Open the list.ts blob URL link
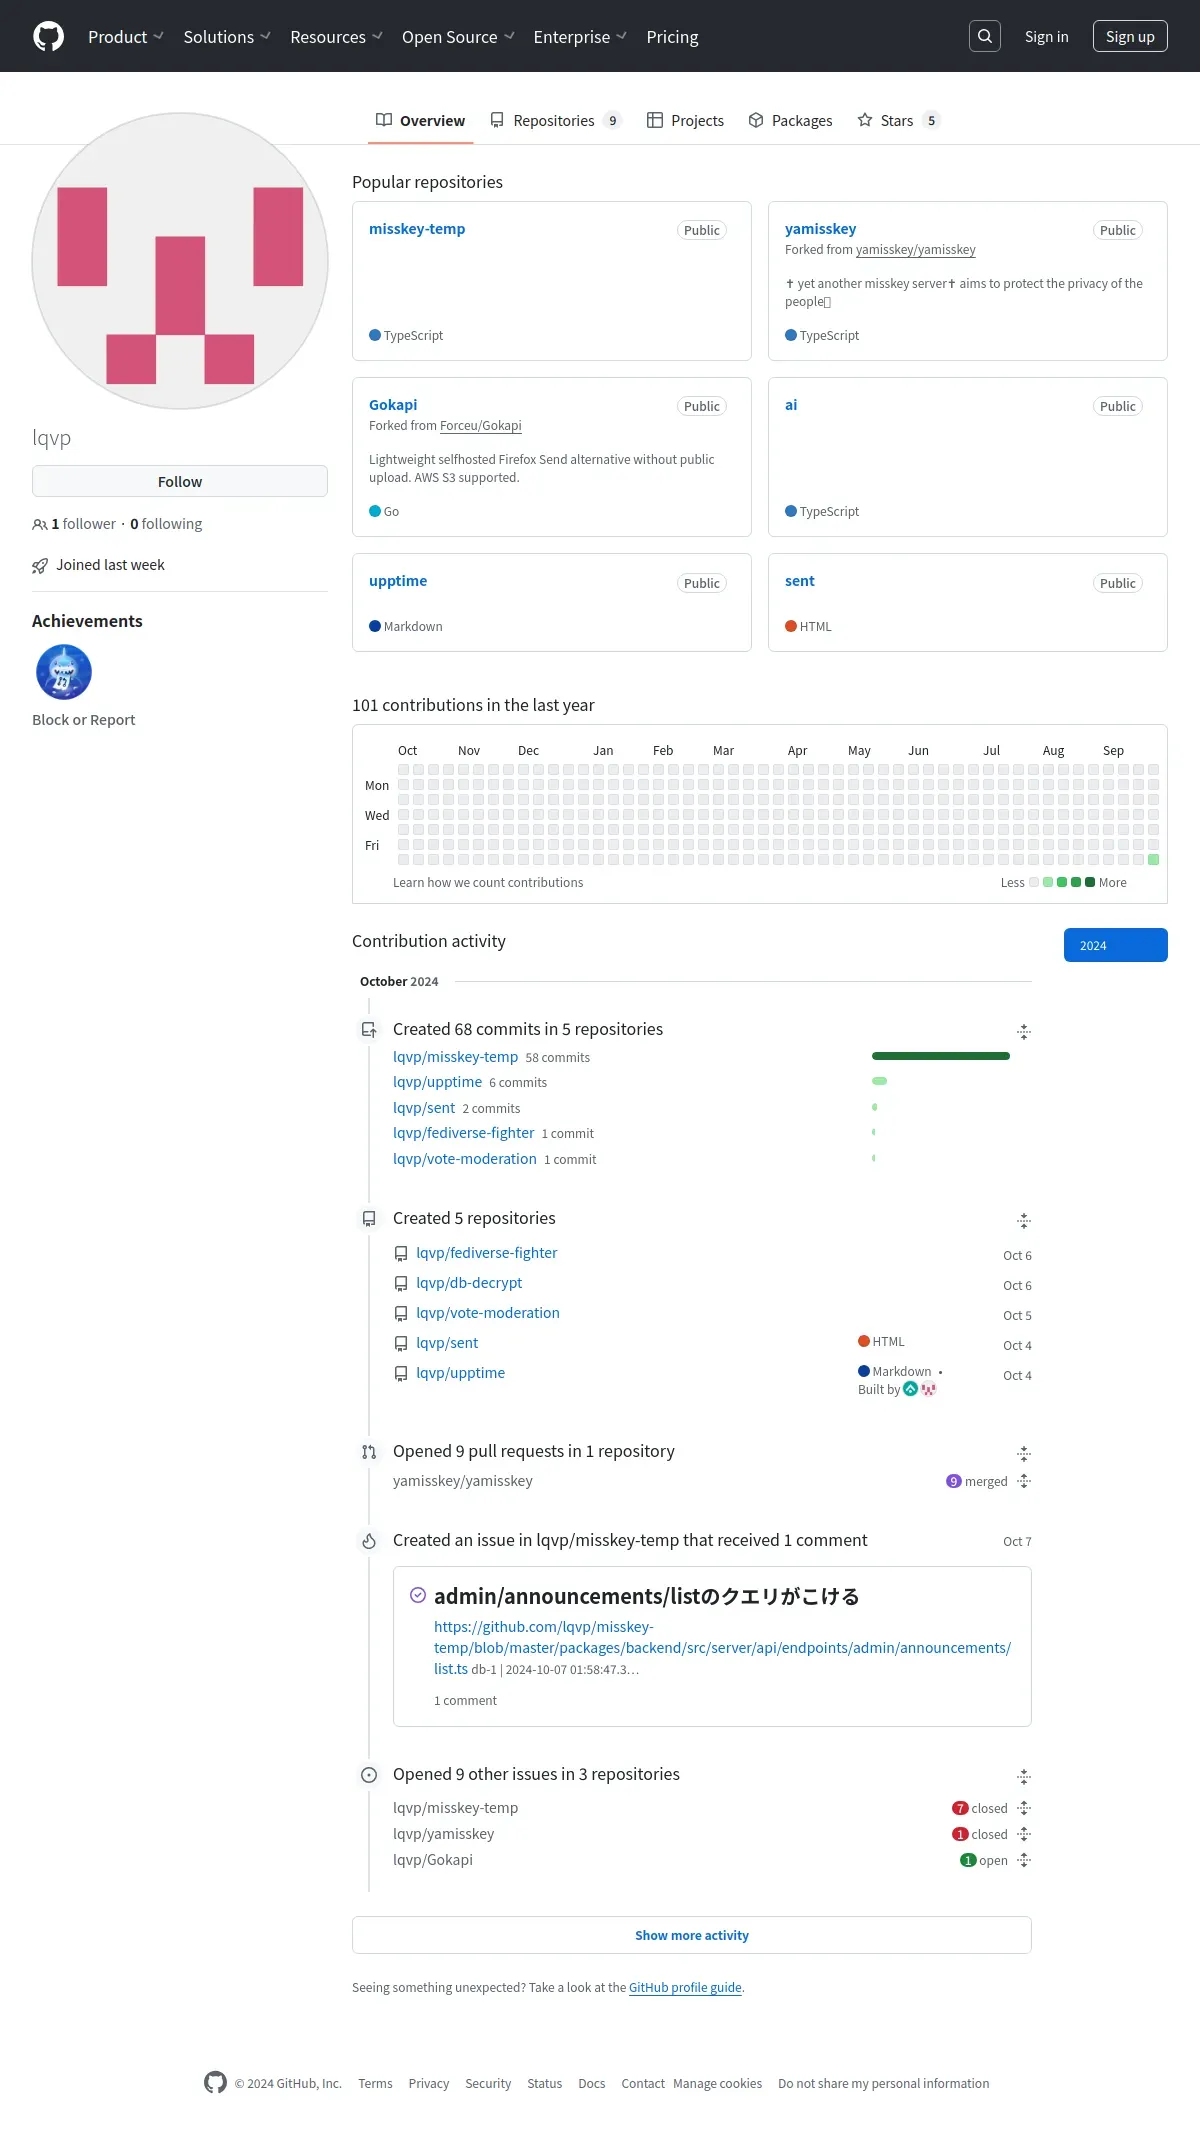The image size is (1200, 2135). coord(722,1647)
